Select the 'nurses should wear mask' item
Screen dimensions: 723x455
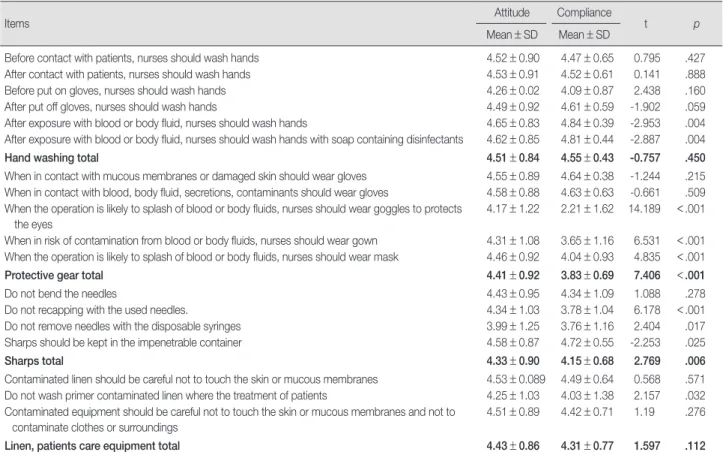(x=201, y=257)
